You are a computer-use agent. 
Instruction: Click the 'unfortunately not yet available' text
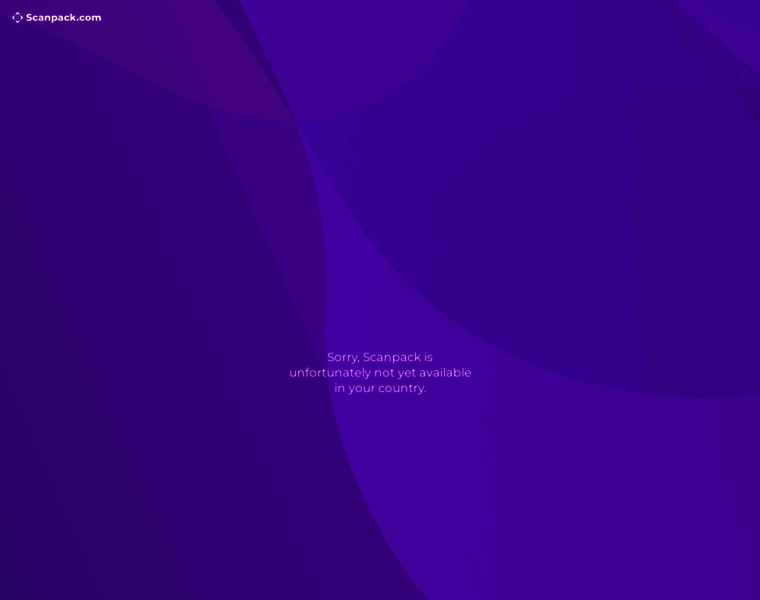pos(380,373)
